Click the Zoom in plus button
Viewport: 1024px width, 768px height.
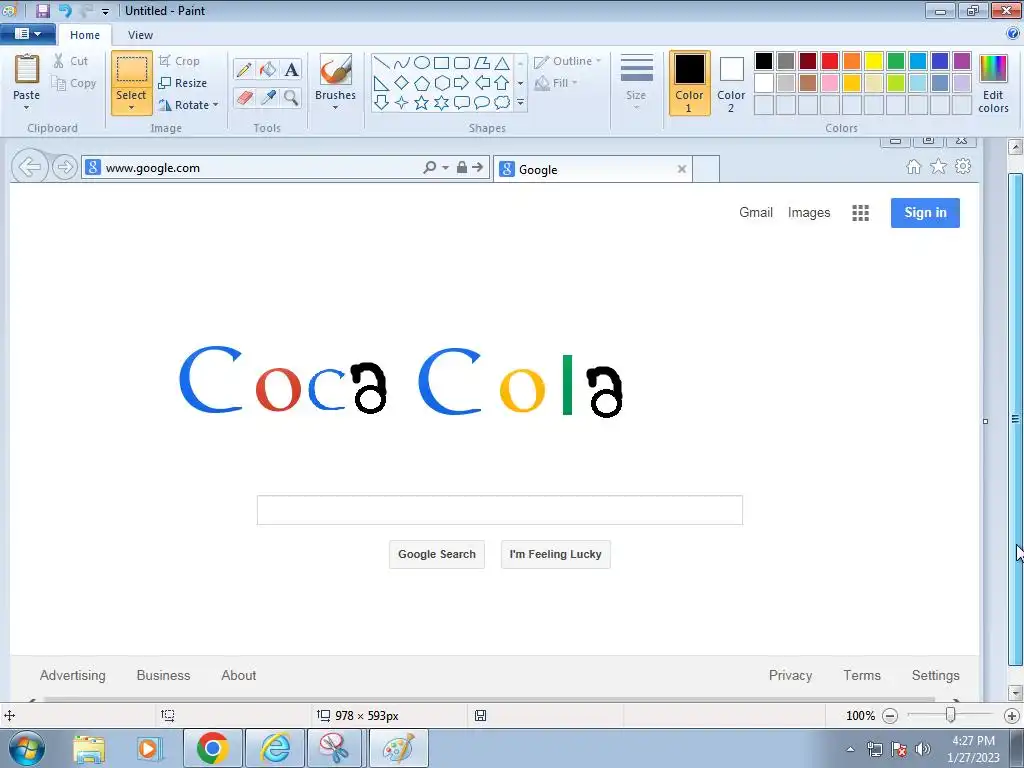pos(1012,716)
